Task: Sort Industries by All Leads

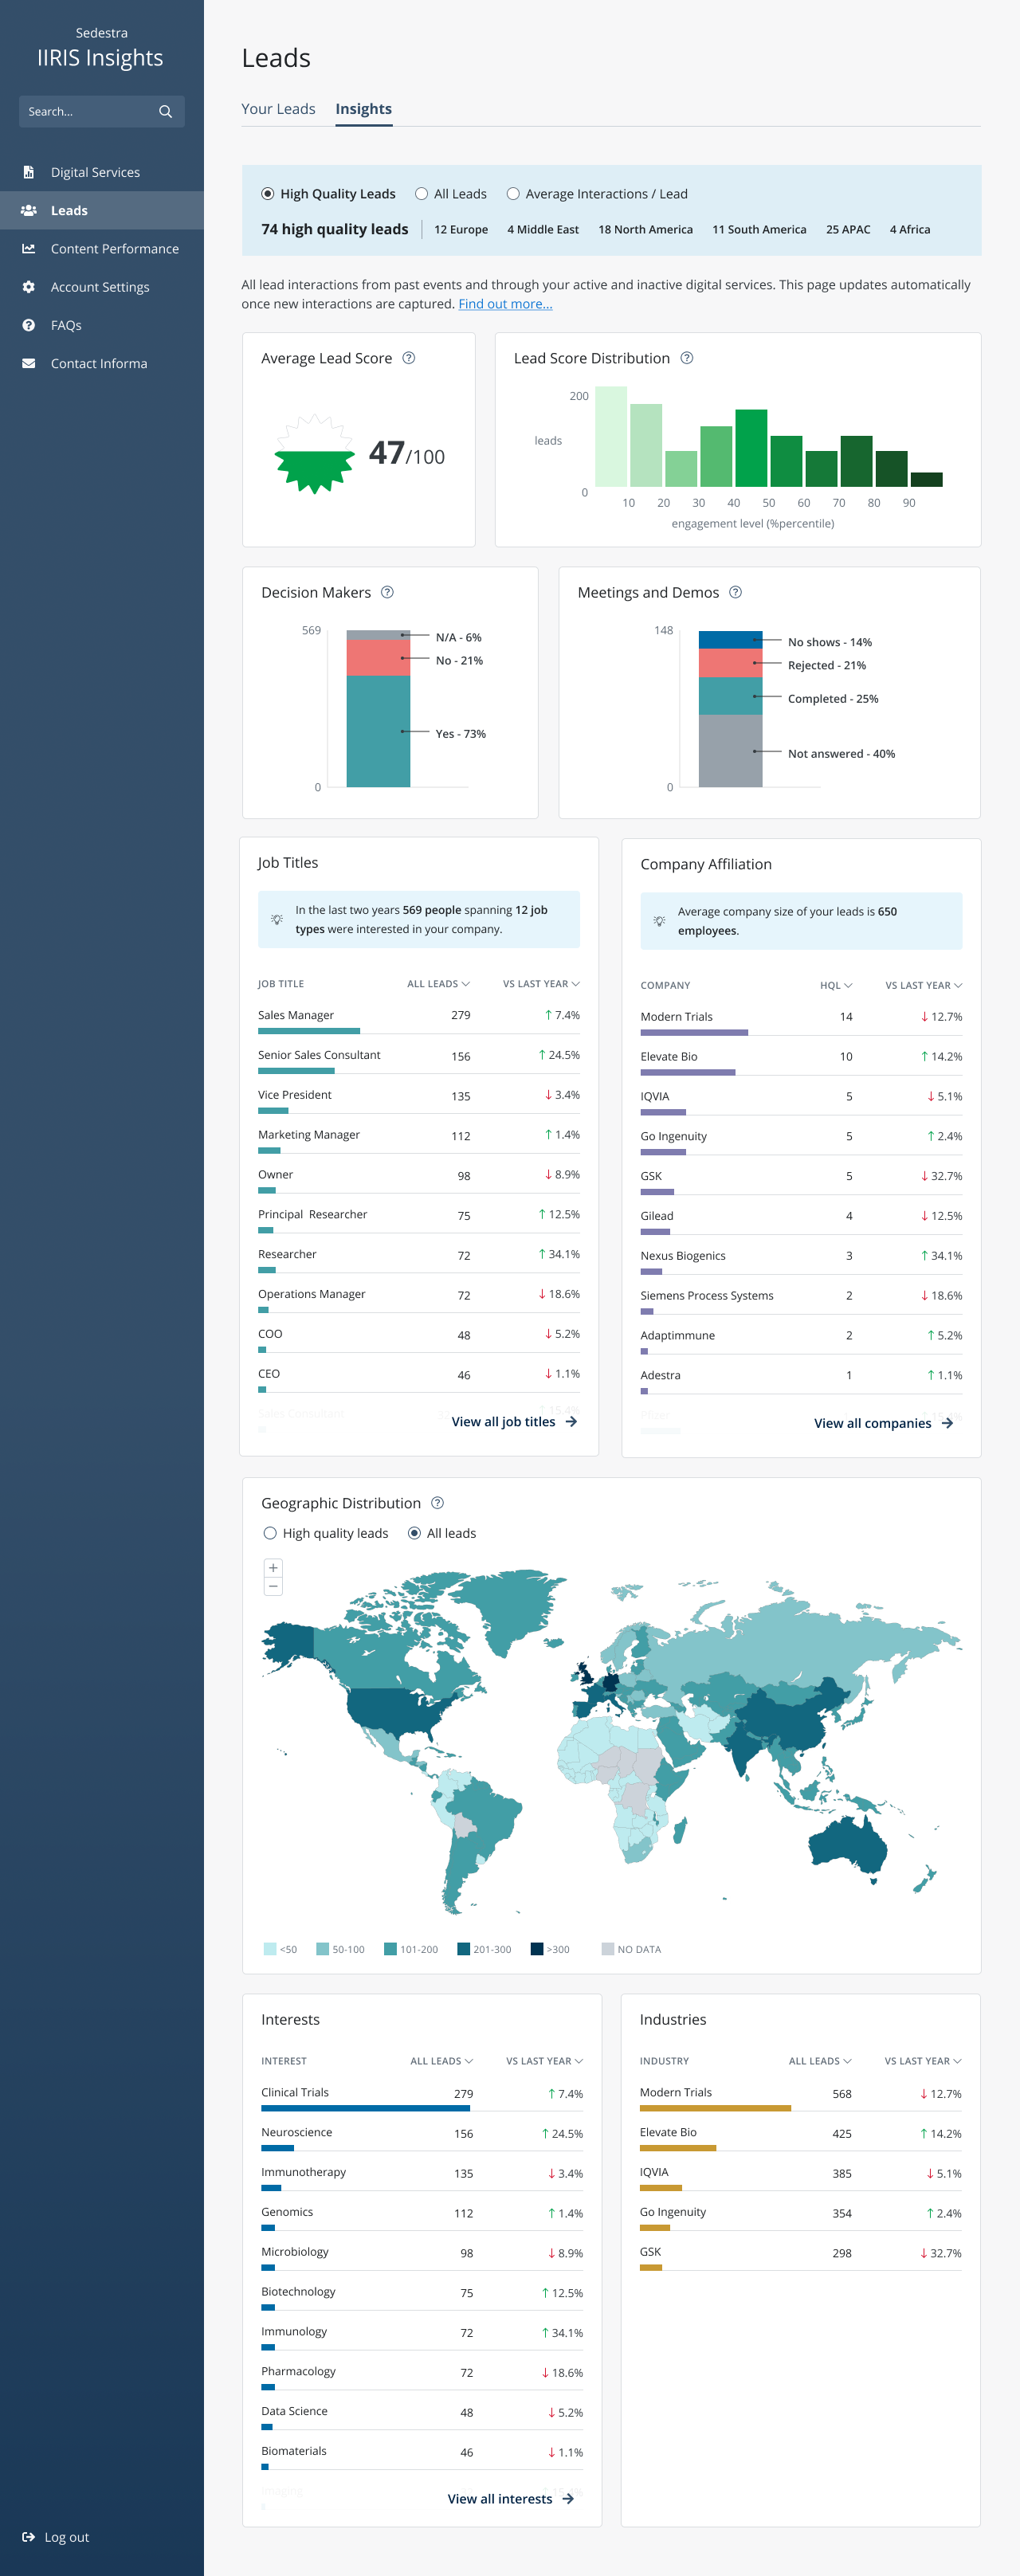Action: tap(820, 2061)
